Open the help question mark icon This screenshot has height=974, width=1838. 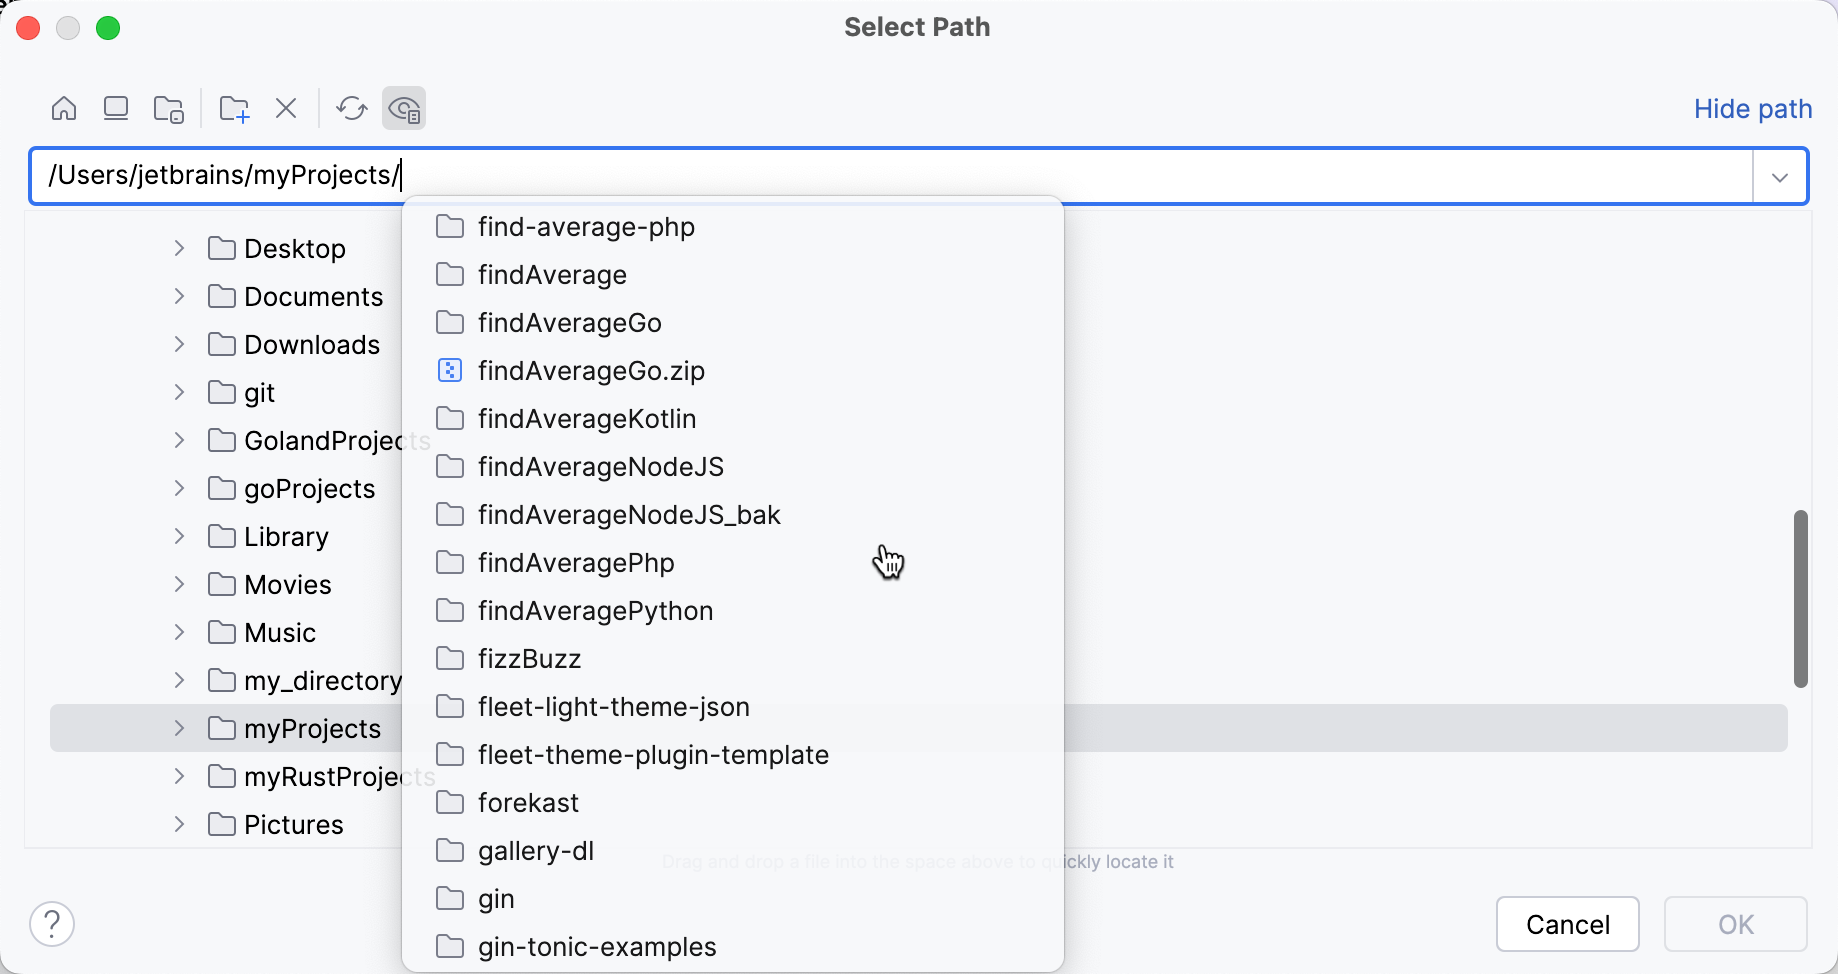(x=52, y=923)
